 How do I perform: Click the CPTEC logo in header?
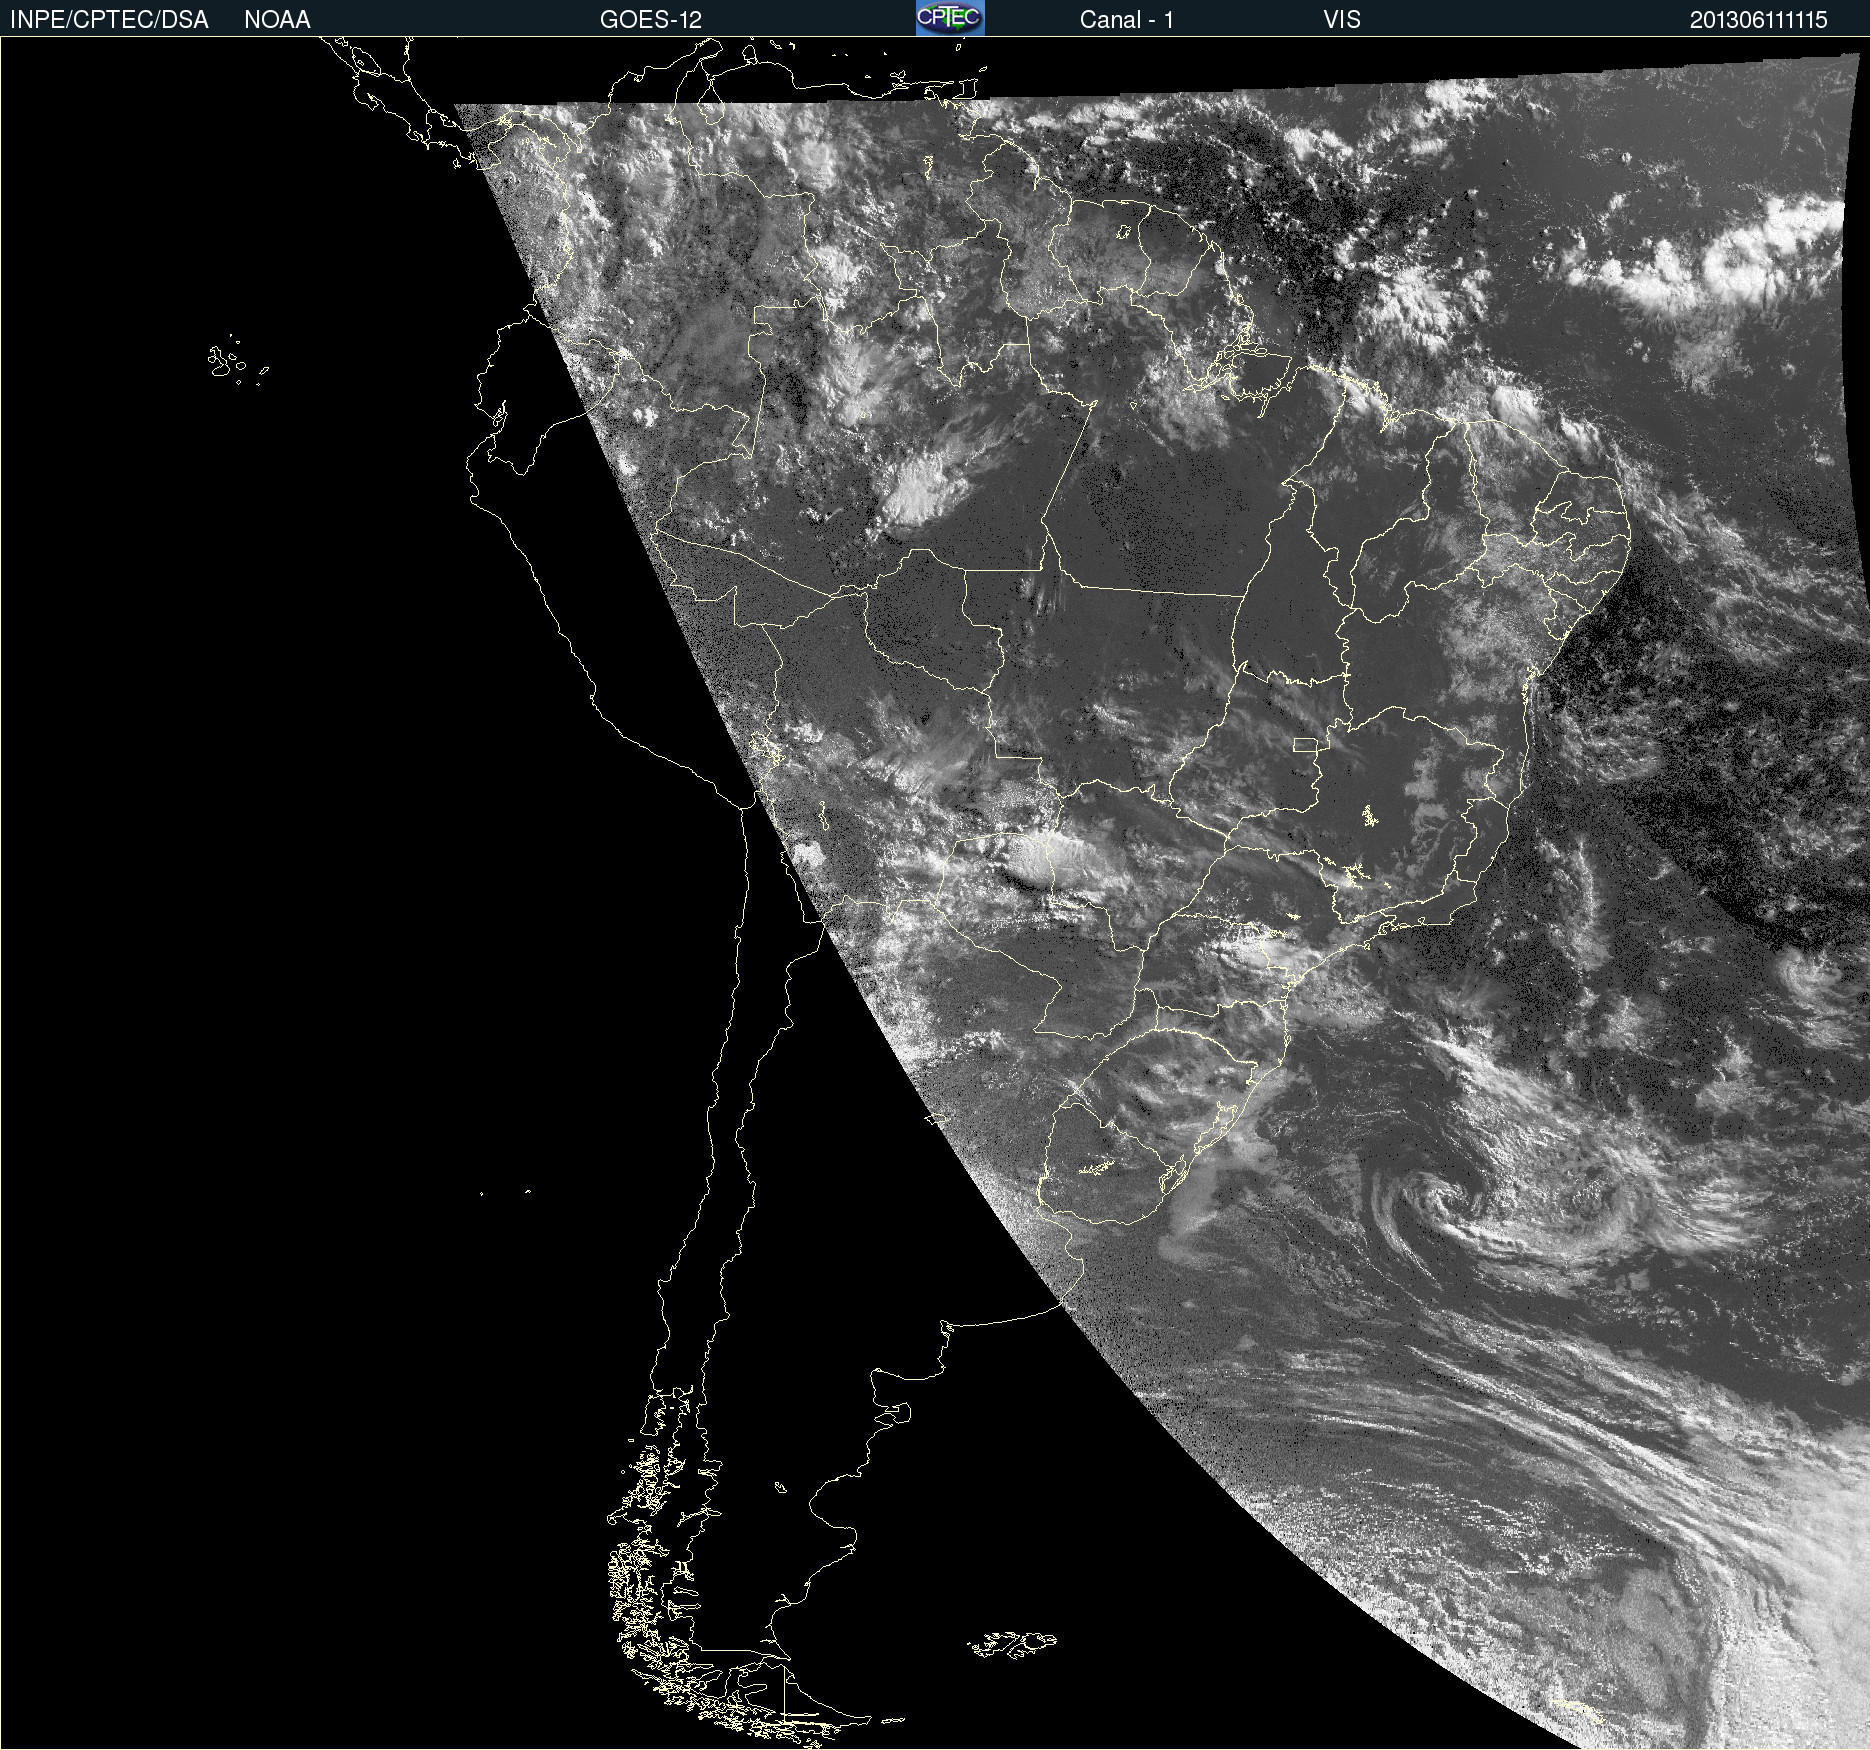tap(950, 18)
